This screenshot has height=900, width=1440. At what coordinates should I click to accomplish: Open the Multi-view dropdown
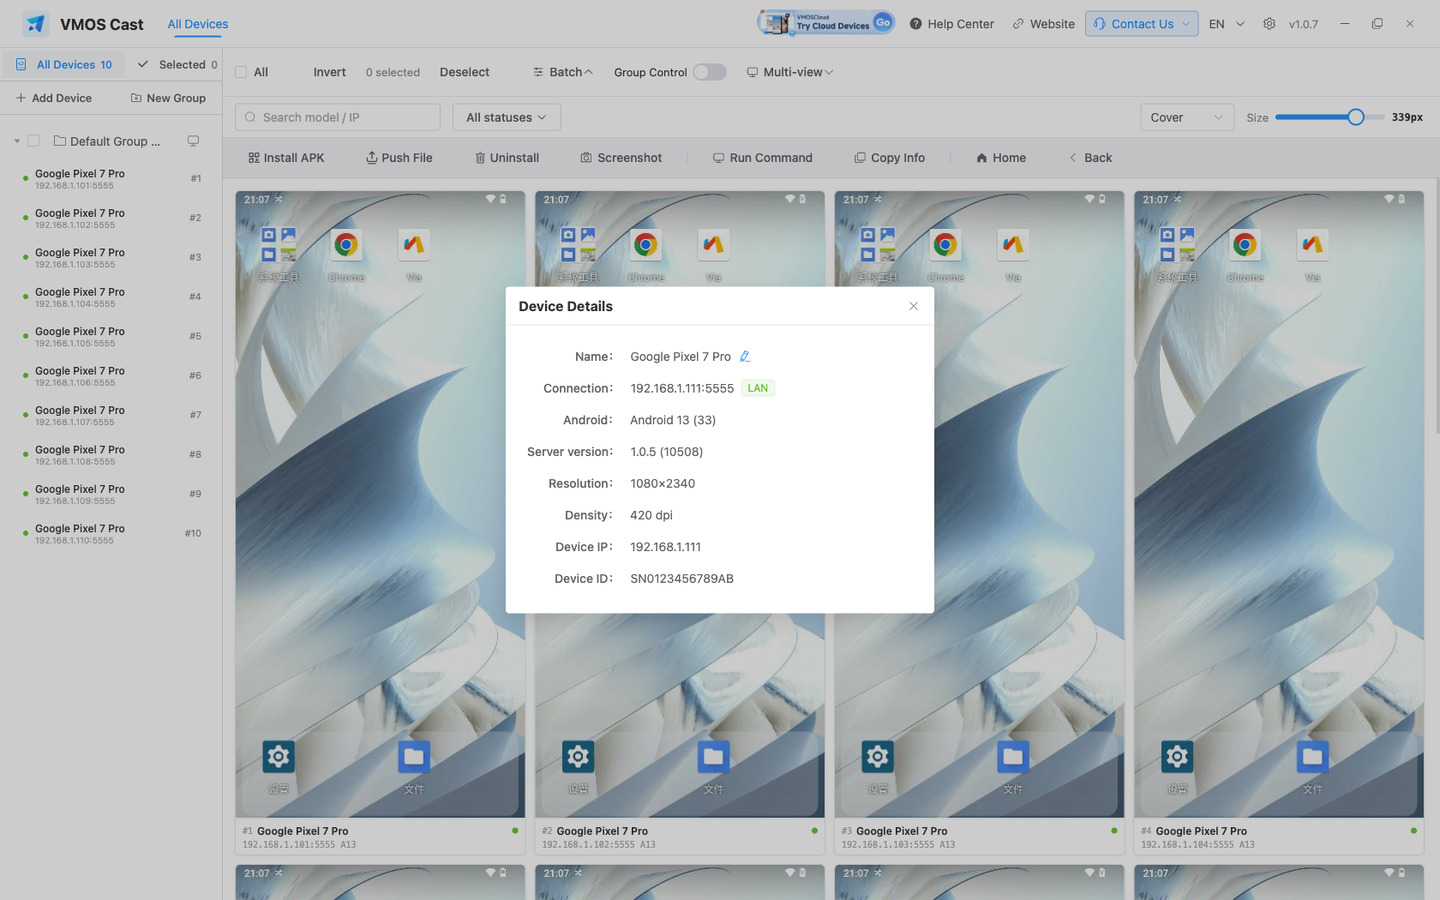790,72
